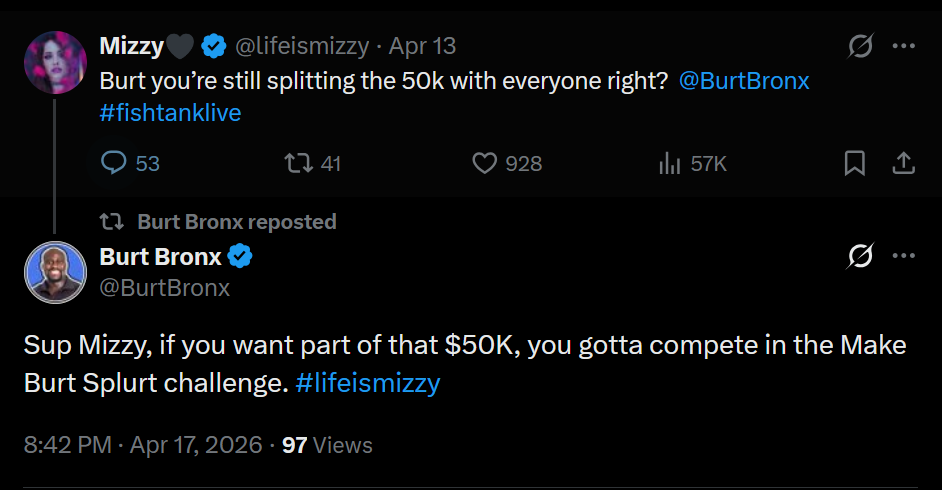
Task: Click the share icon on Mizzy's tweet
Action: 903,163
